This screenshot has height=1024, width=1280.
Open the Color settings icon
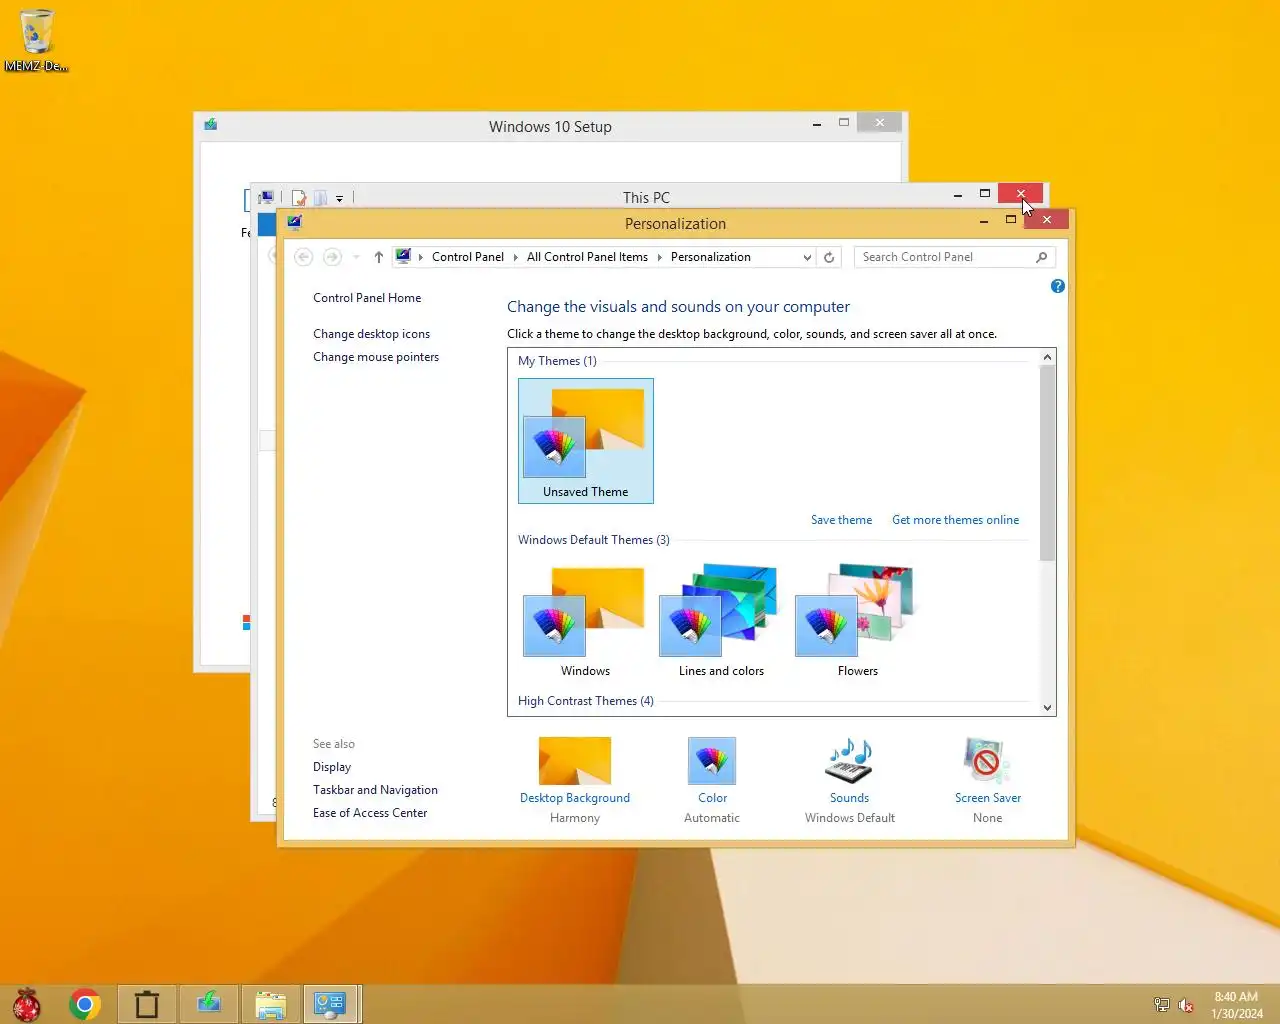(x=712, y=761)
